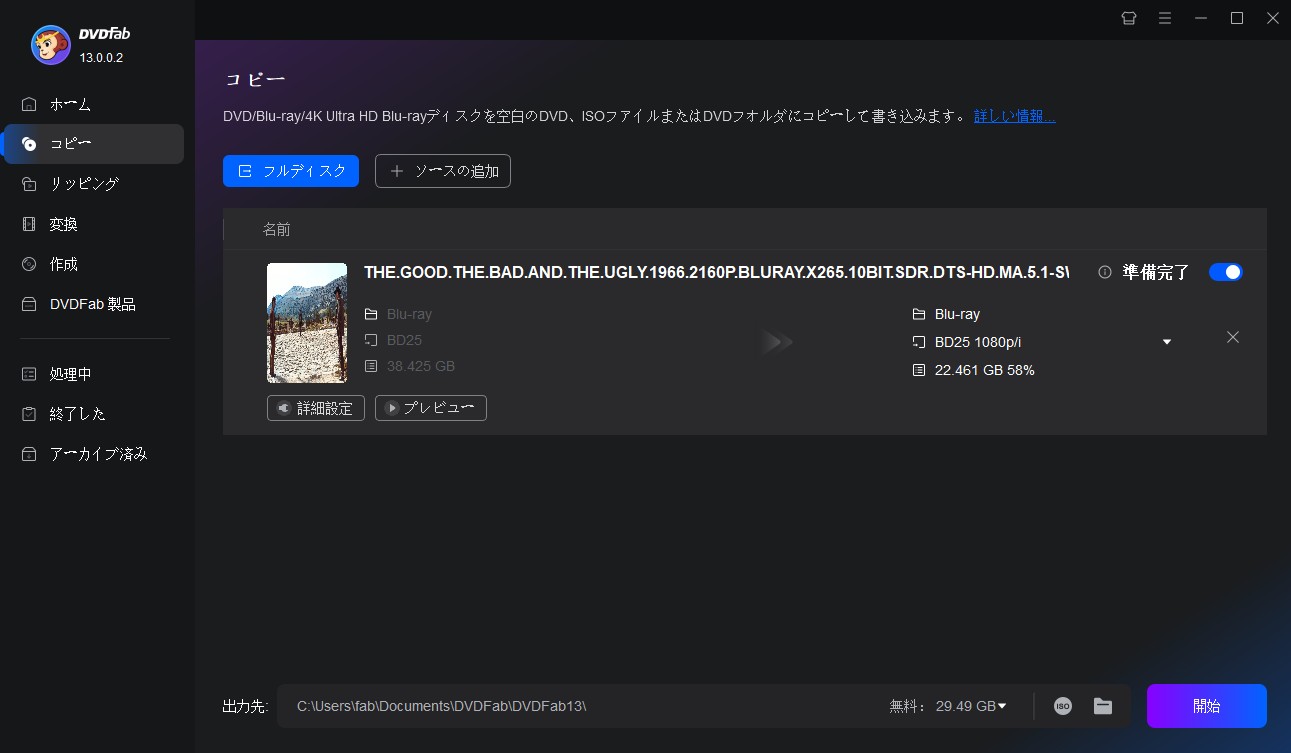Image resolution: width=1291 pixels, height=753 pixels.
Task: Open the skin/theme shirt icon
Action: point(1129,18)
